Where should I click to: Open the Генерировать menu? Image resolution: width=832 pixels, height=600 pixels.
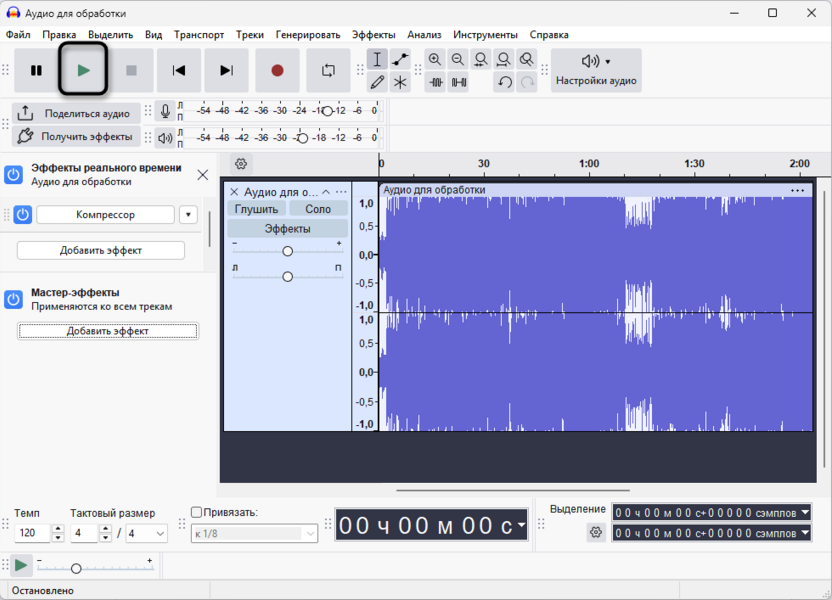tap(308, 34)
